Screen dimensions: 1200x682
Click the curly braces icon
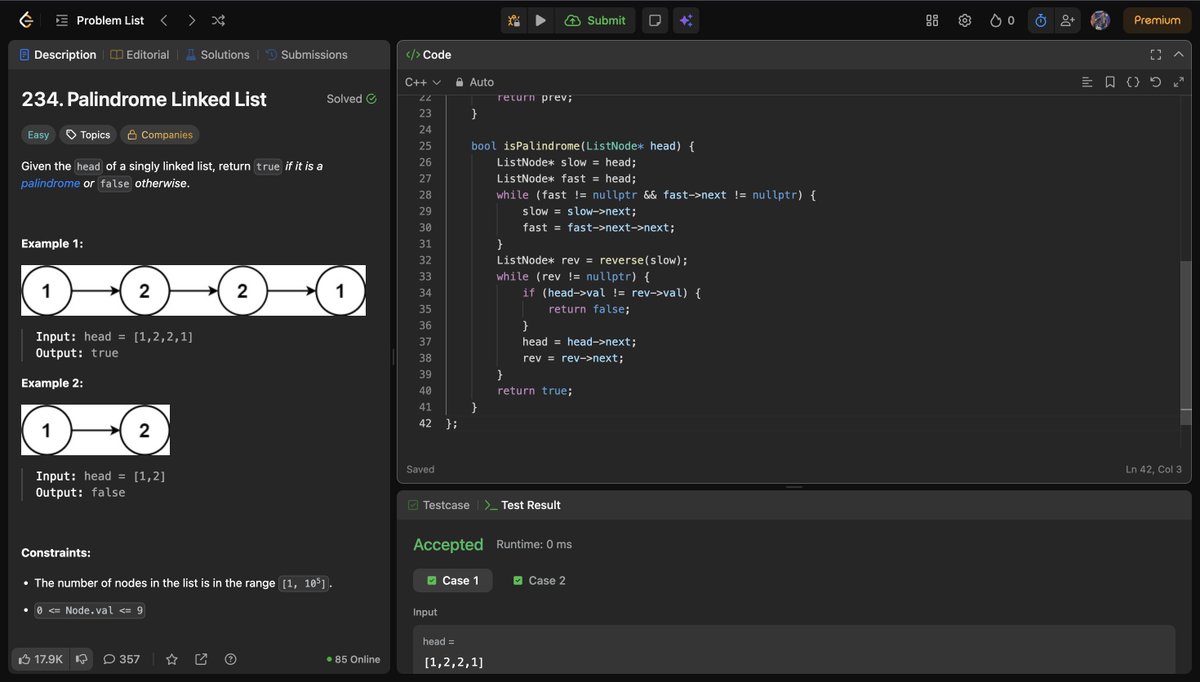click(x=1133, y=82)
